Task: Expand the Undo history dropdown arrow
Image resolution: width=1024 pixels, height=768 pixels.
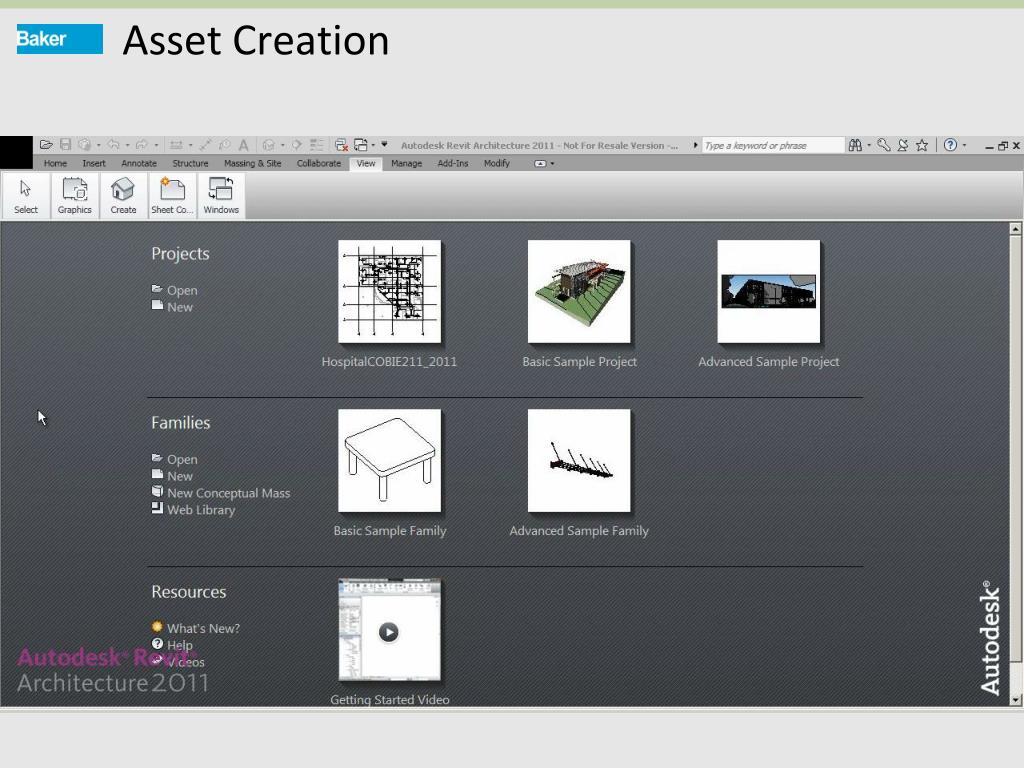Action: (127, 146)
